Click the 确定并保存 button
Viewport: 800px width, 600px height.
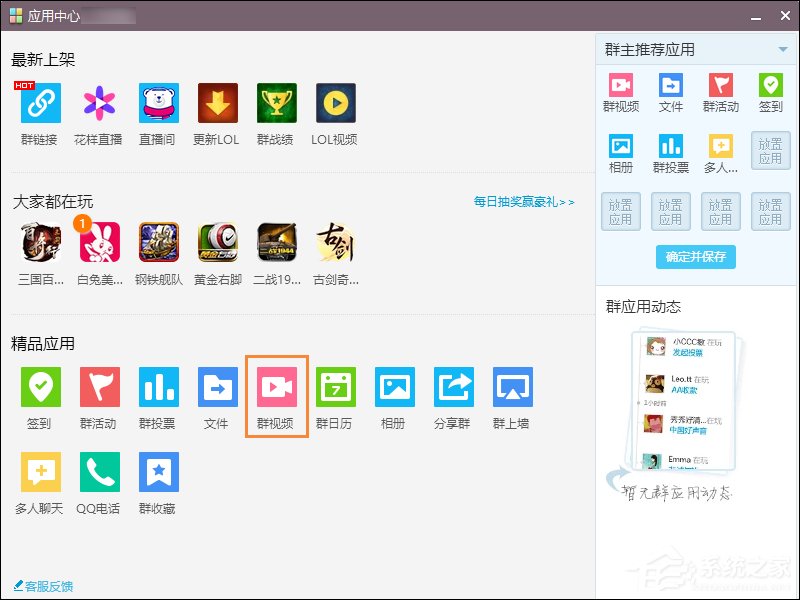696,256
